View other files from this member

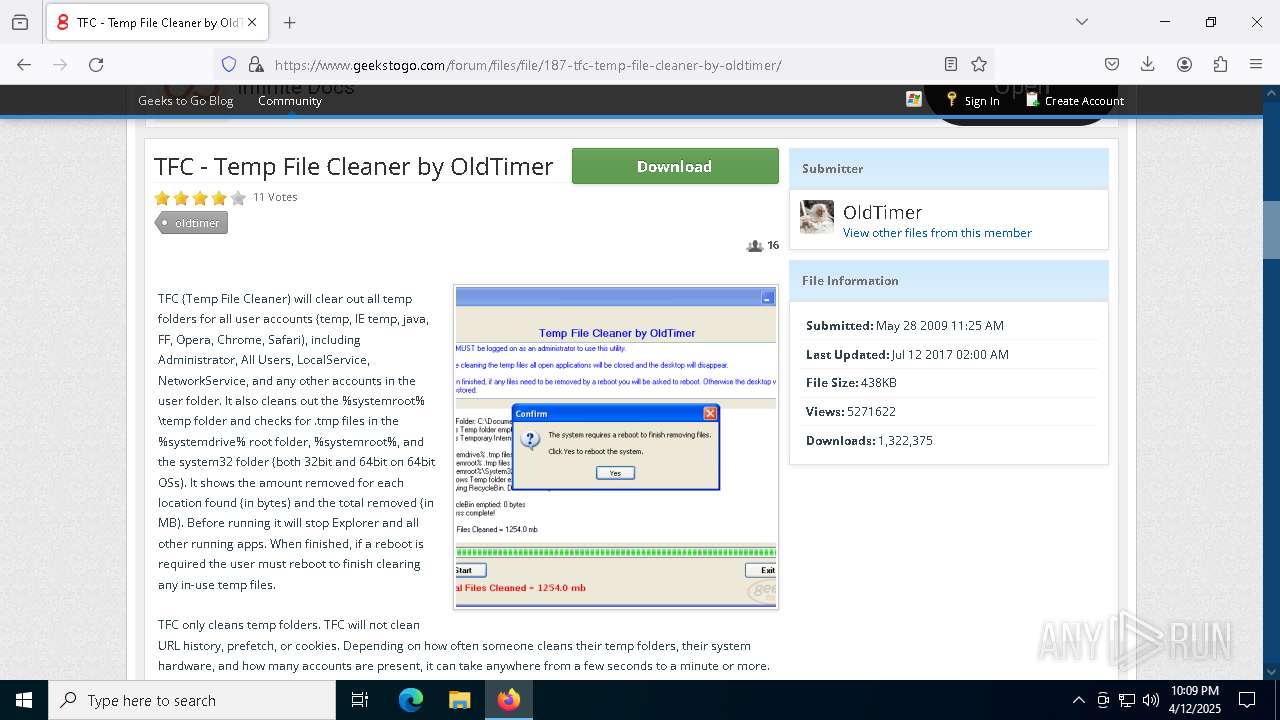pyautogui.click(x=937, y=233)
